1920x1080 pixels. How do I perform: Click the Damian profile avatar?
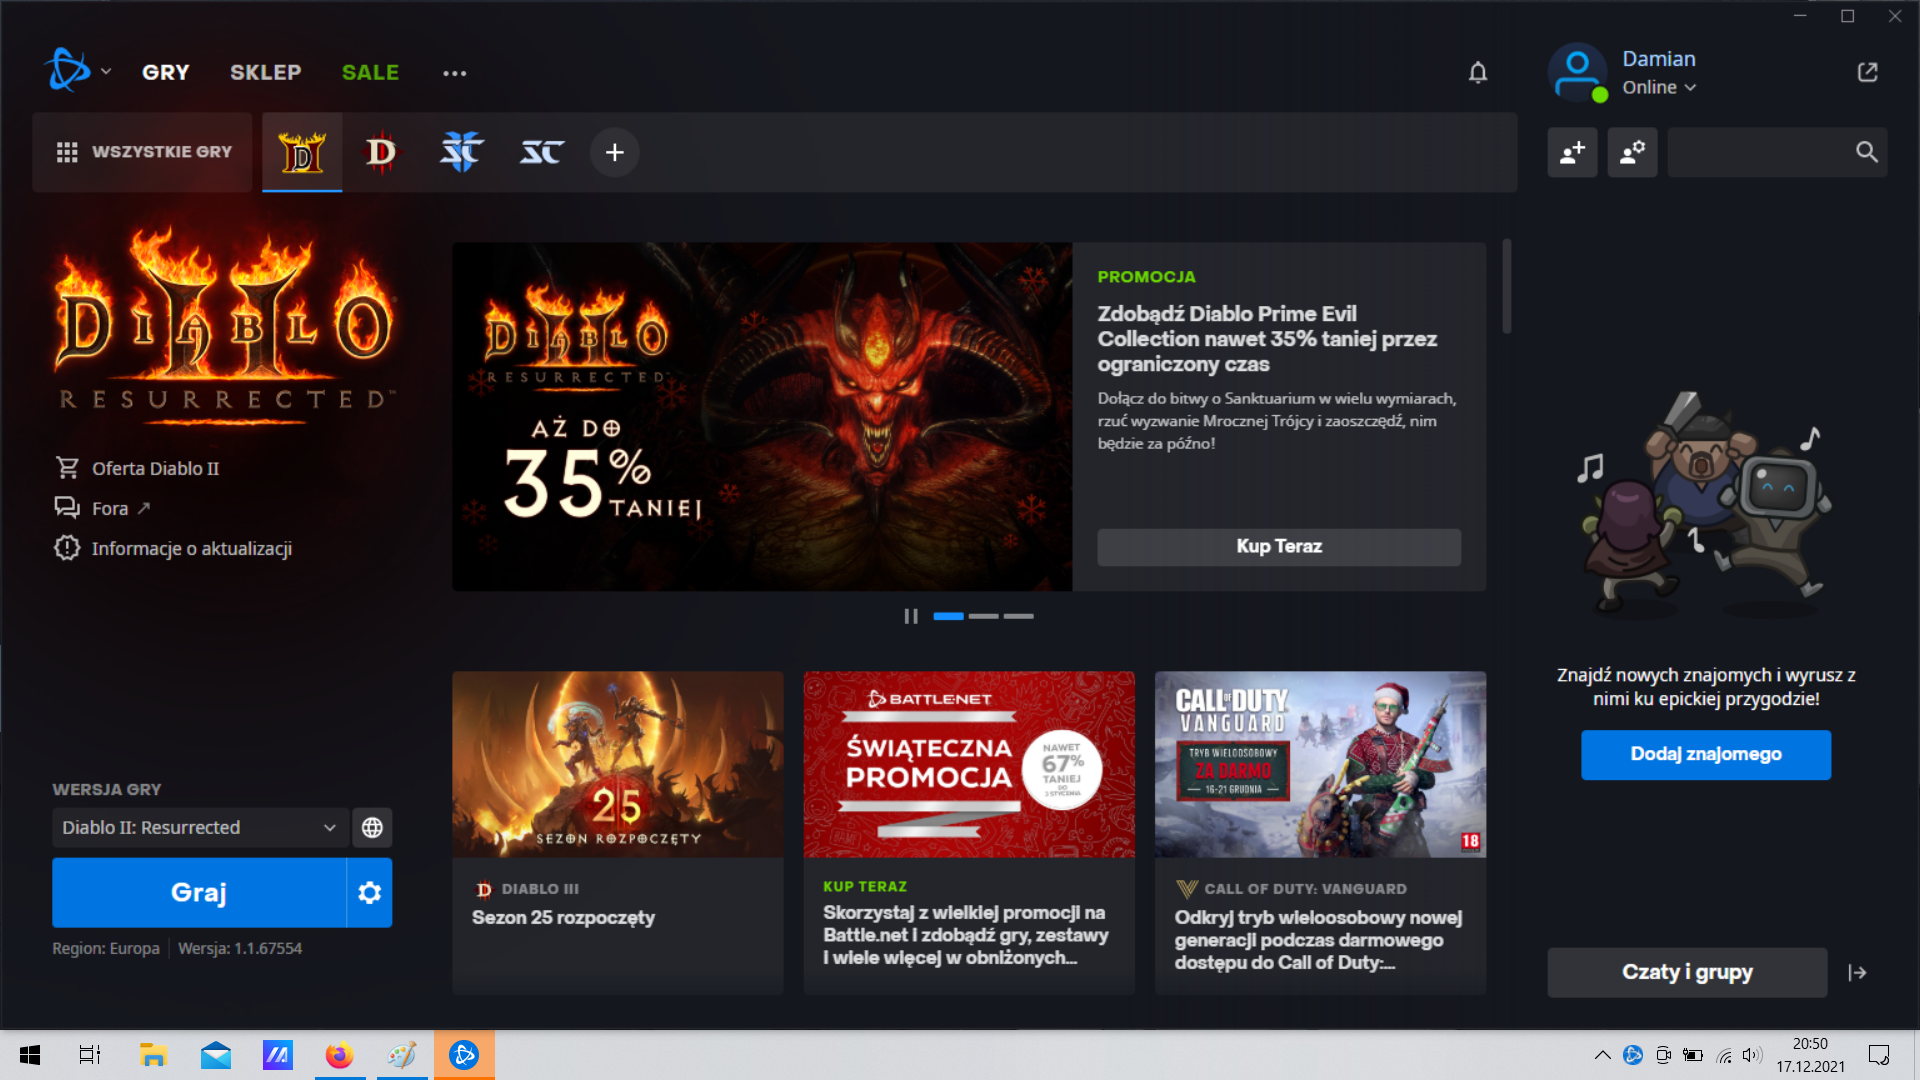[1577, 72]
